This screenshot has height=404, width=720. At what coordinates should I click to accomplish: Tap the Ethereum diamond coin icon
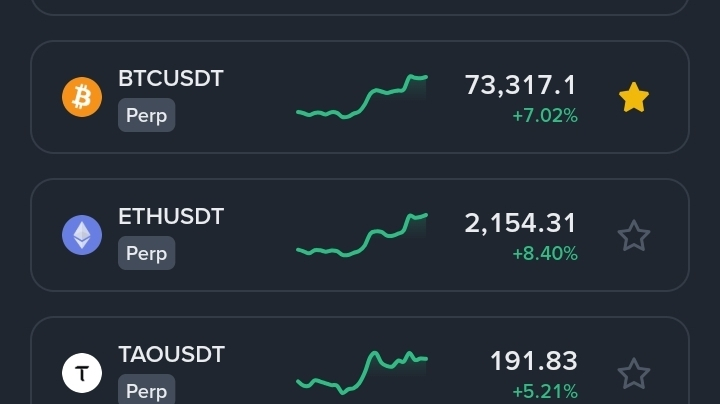point(82,235)
